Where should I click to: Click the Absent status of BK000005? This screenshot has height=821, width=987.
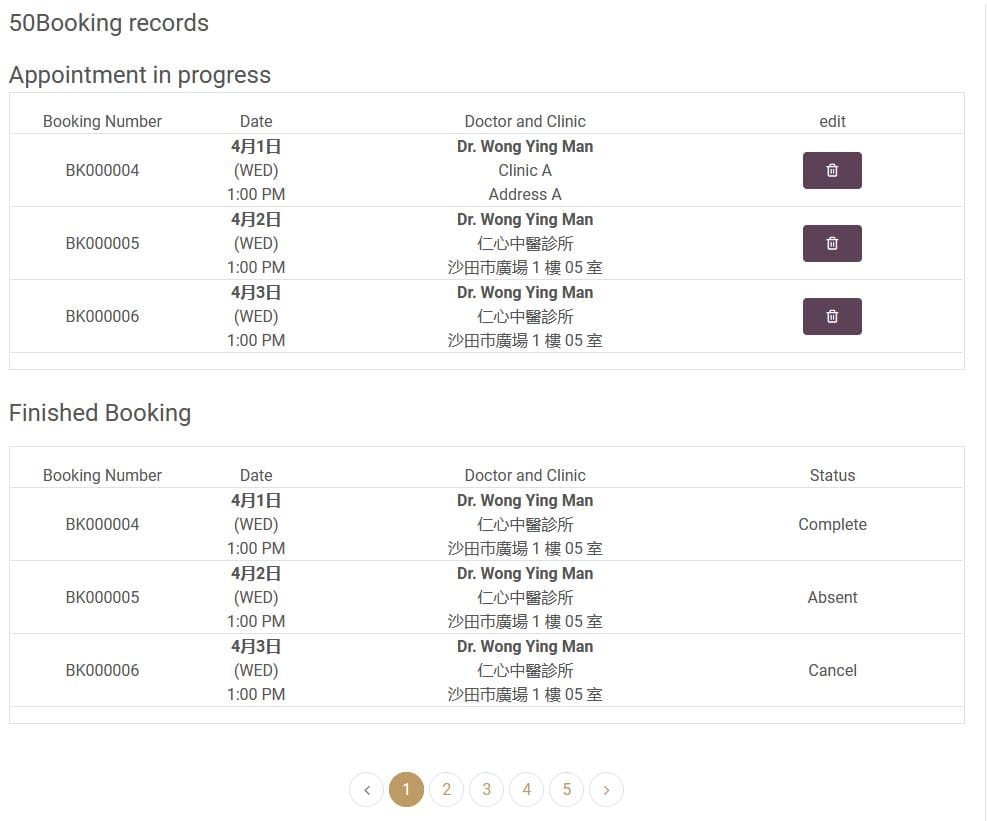tap(832, 597)
